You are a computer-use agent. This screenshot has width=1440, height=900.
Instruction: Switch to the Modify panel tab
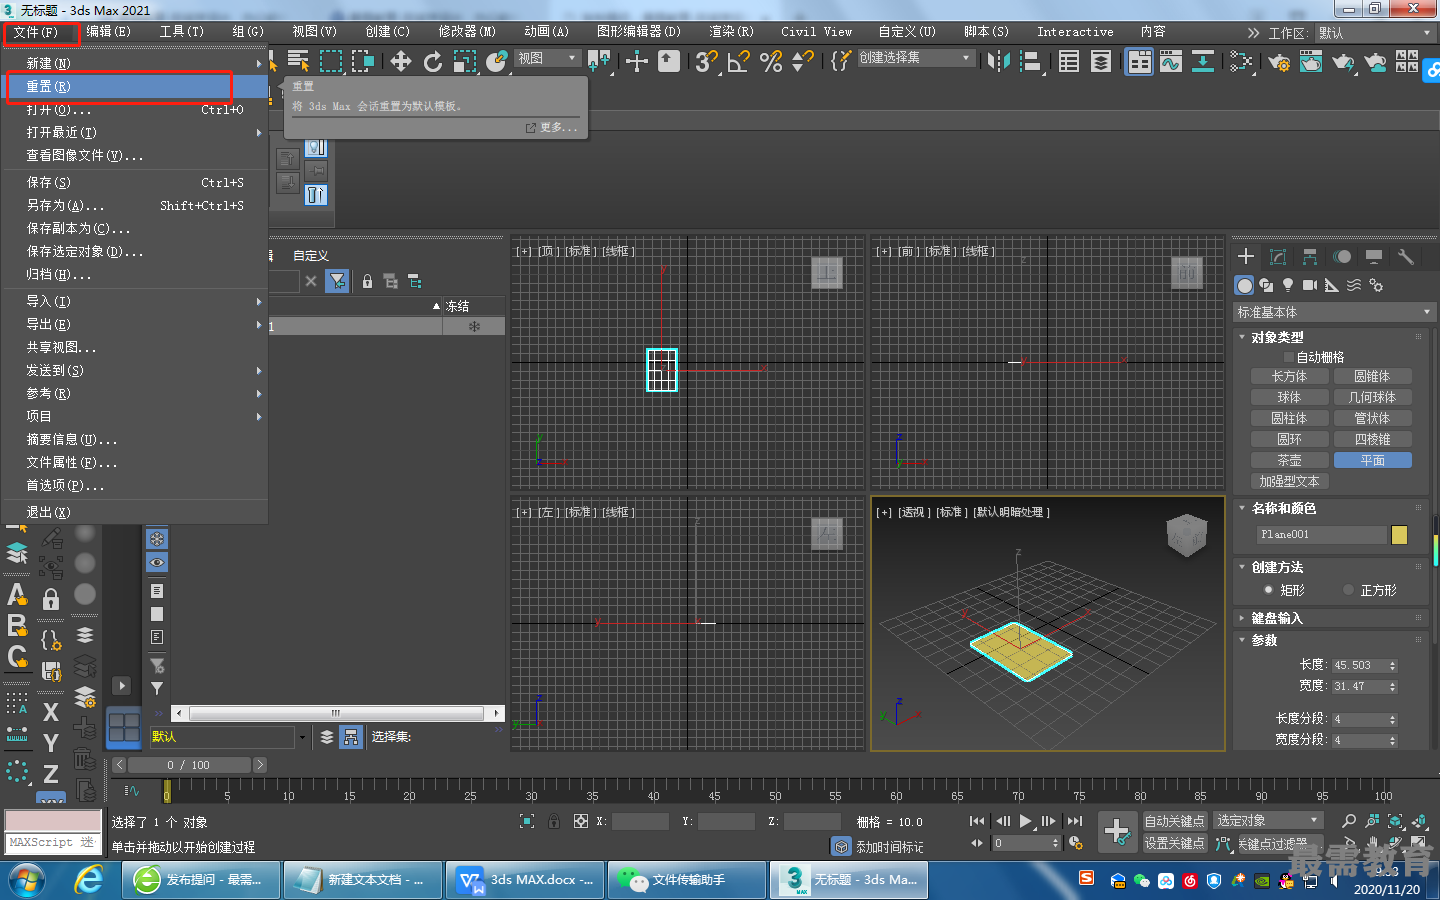click(x=1278, y=257)
